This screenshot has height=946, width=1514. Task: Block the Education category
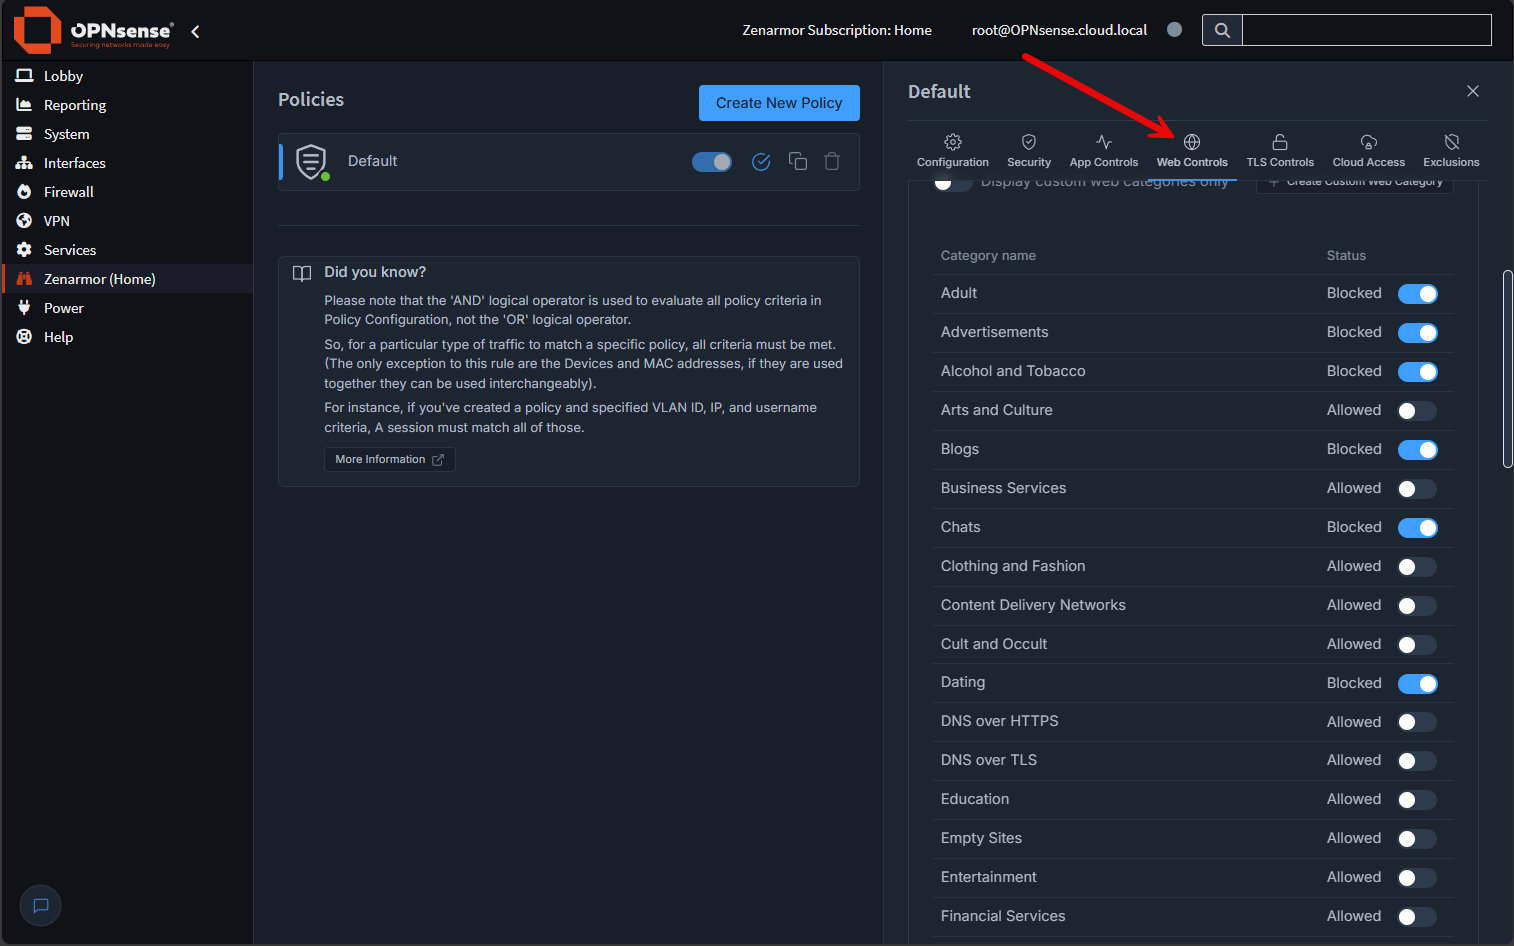[1417, 799]
